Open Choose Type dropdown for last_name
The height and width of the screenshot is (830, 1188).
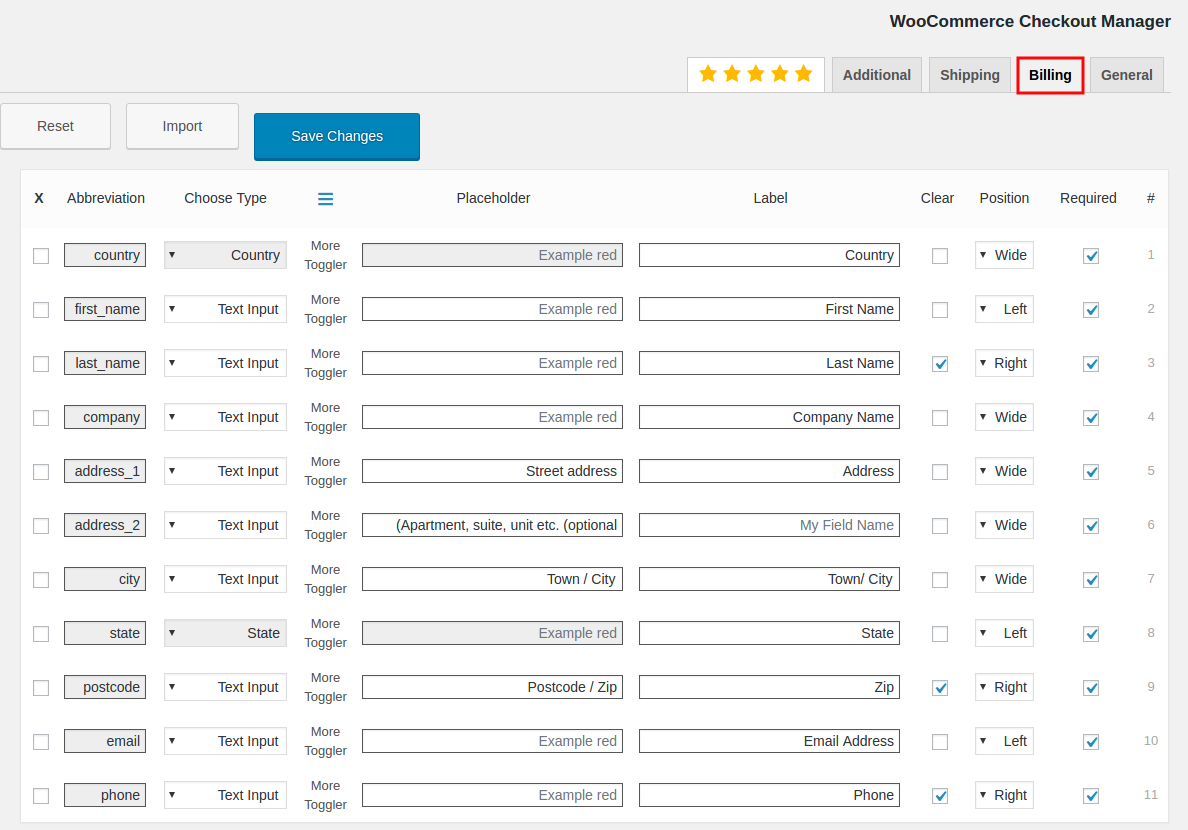click(225, 363)
